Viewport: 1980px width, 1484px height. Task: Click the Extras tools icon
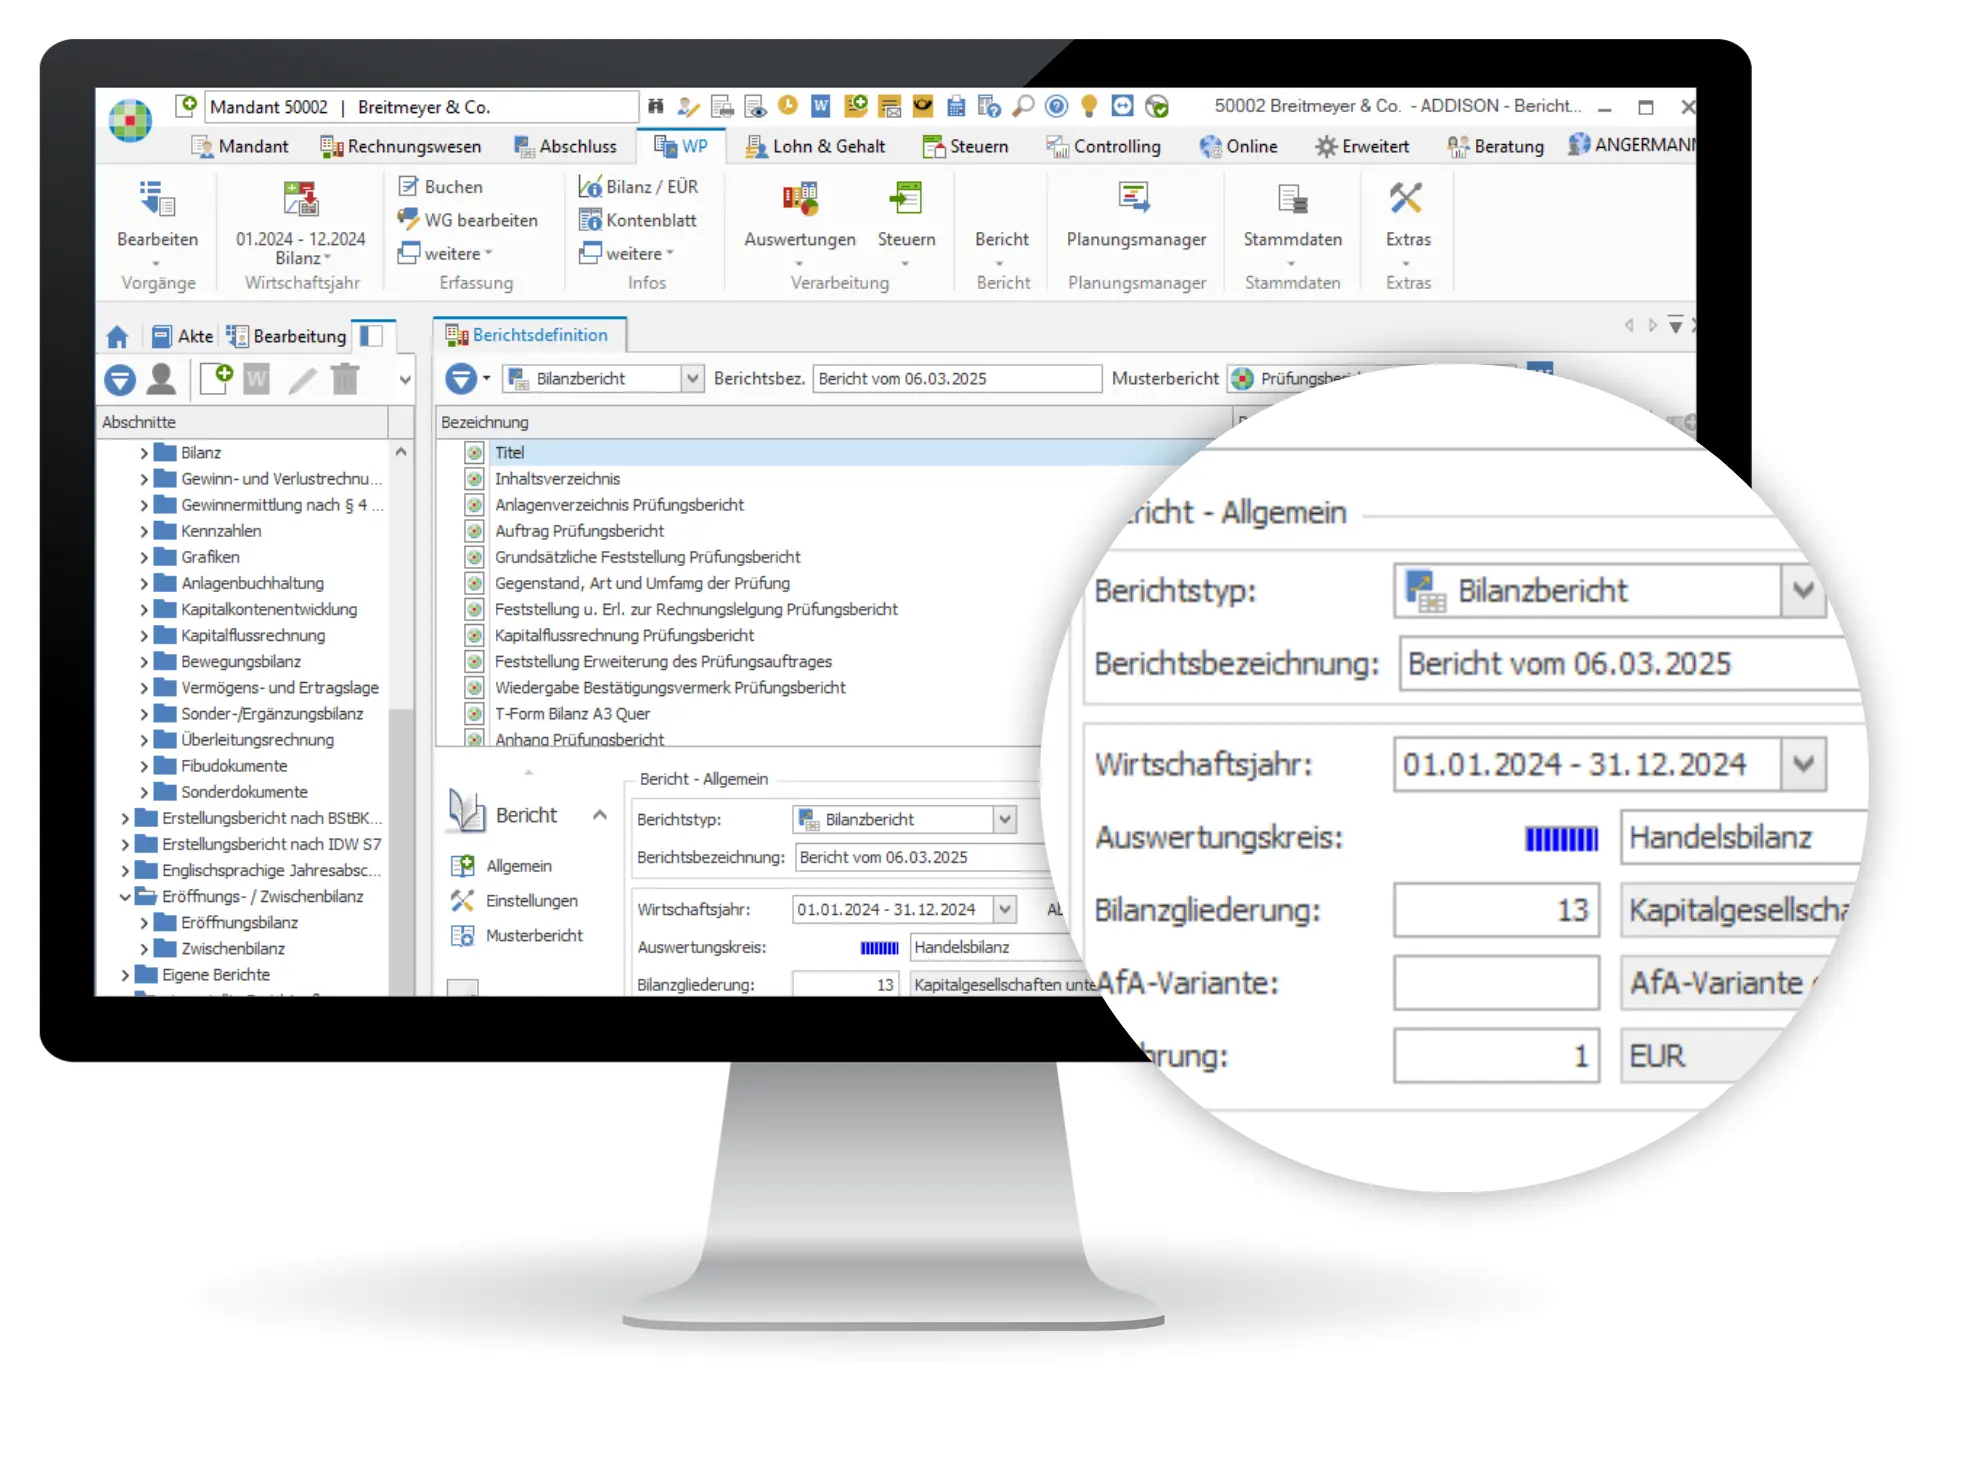coord(1406,199)
